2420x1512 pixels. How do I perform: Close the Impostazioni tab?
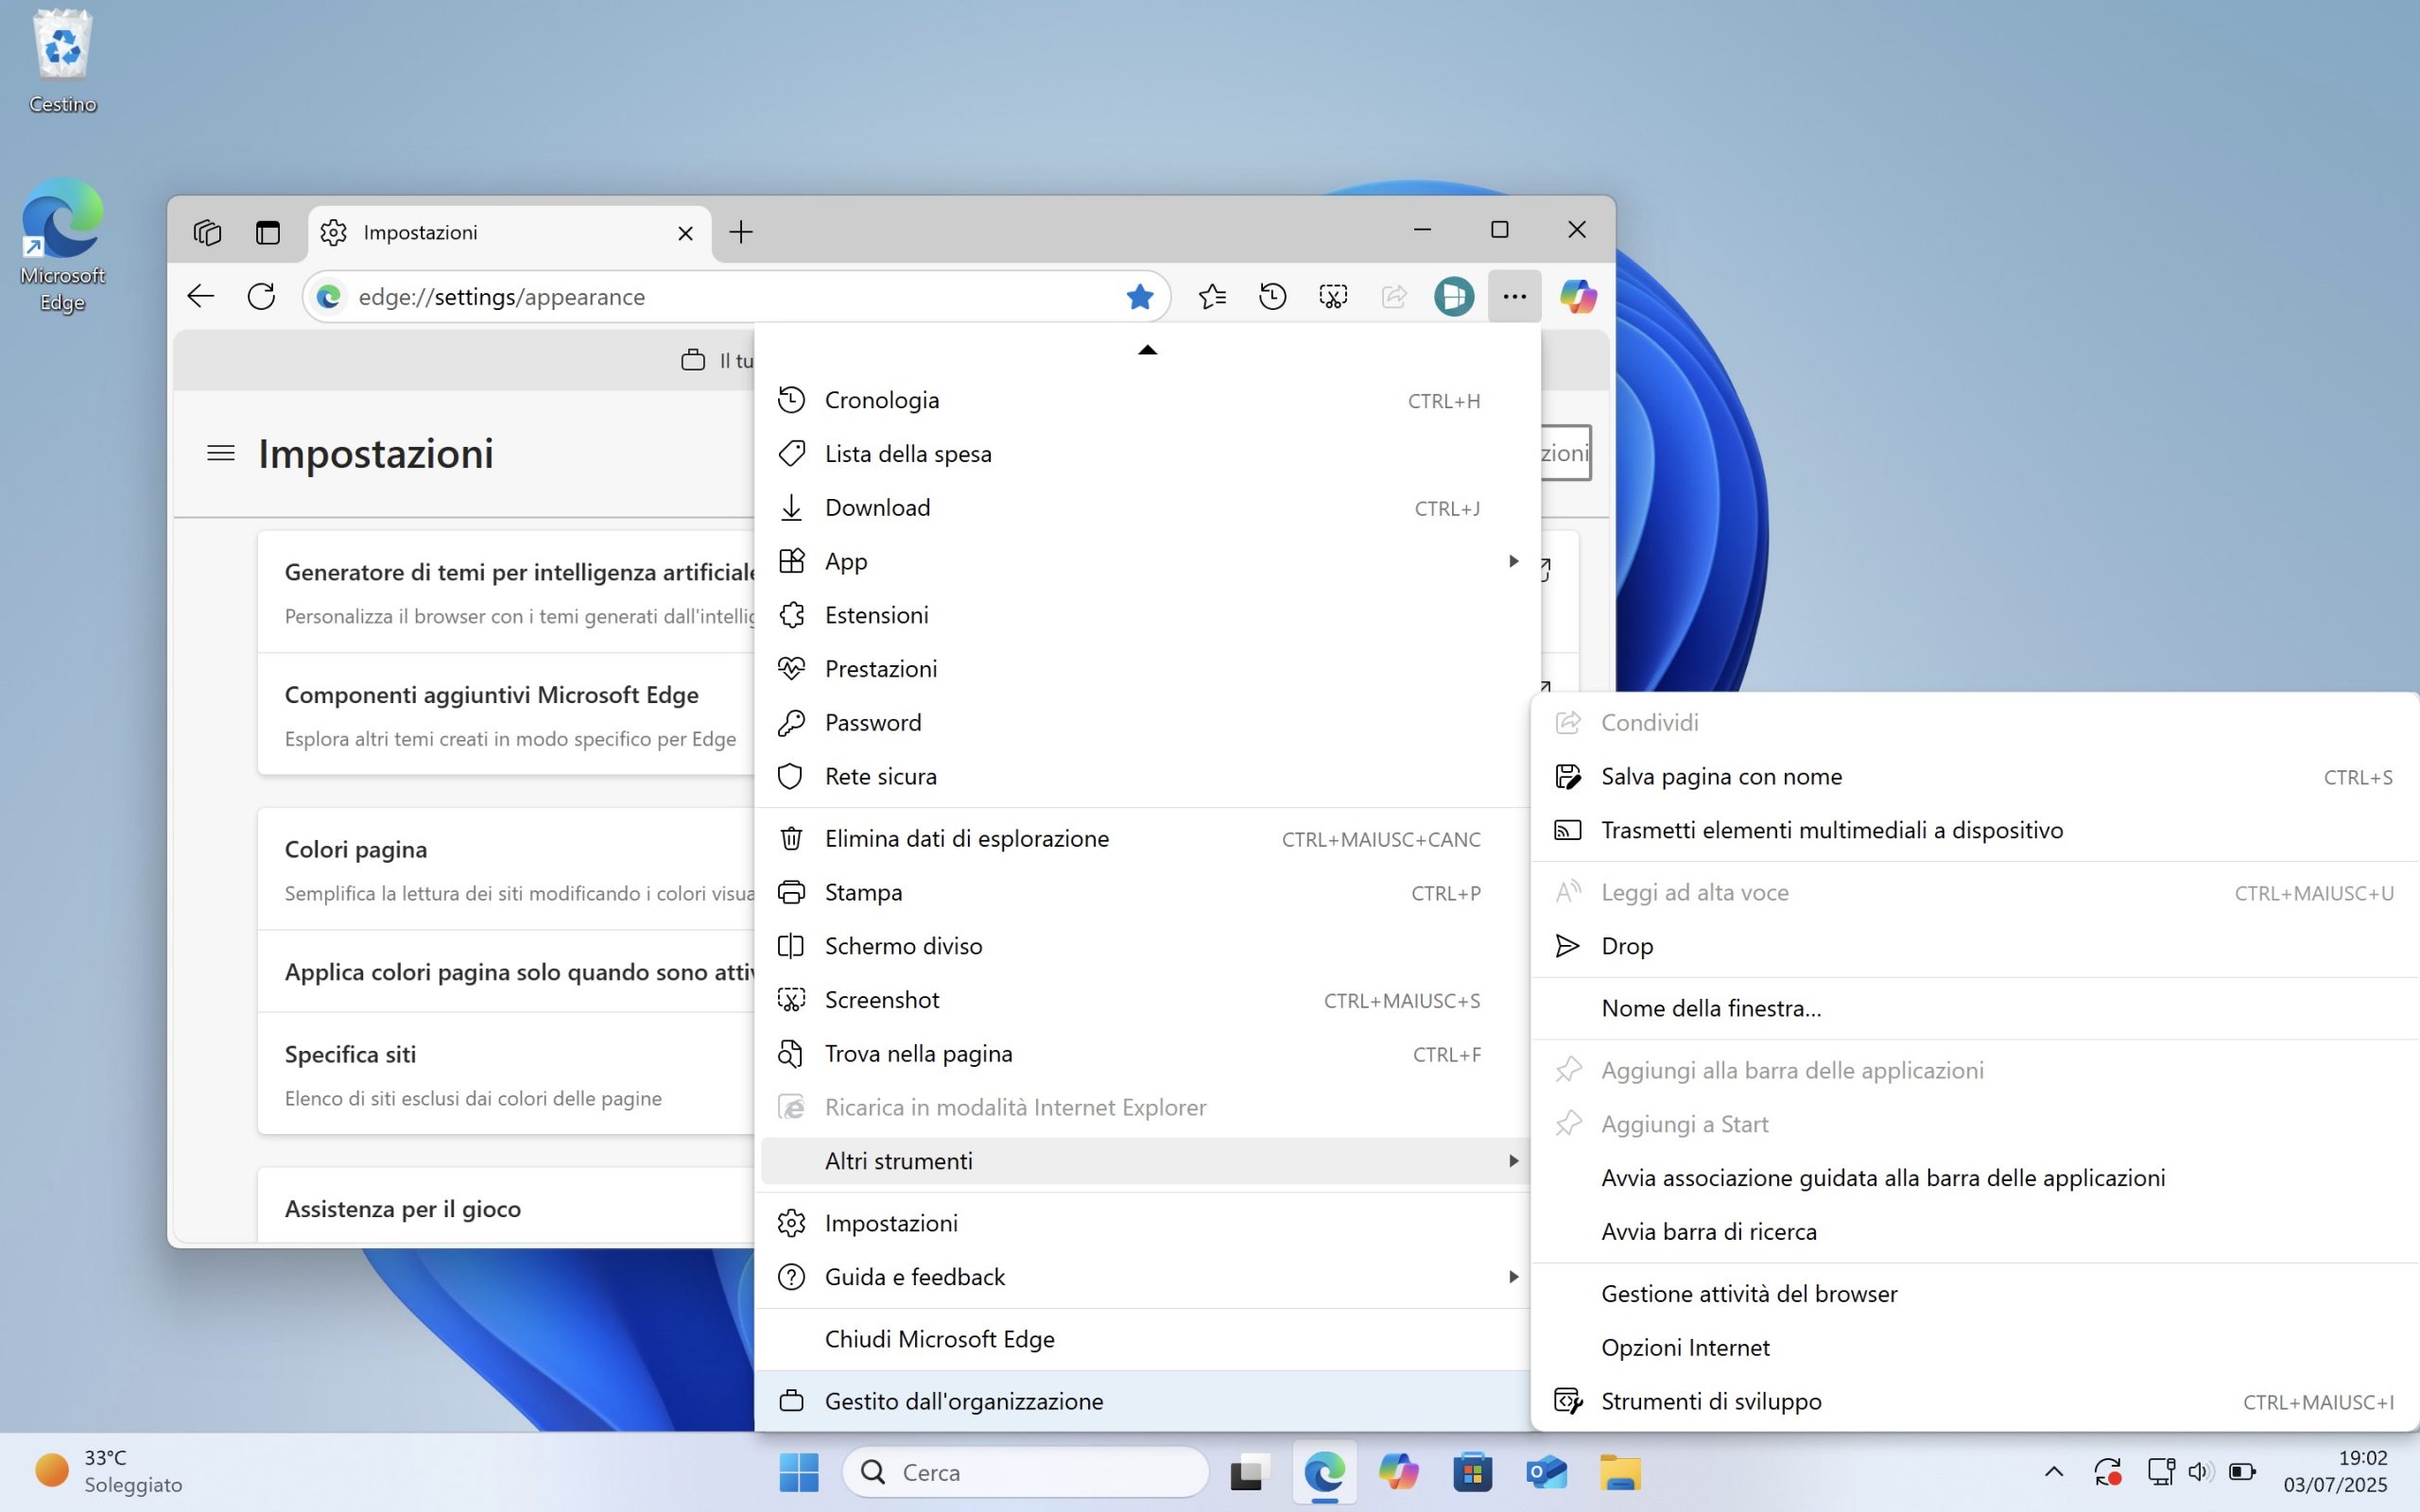coord(685,233)
